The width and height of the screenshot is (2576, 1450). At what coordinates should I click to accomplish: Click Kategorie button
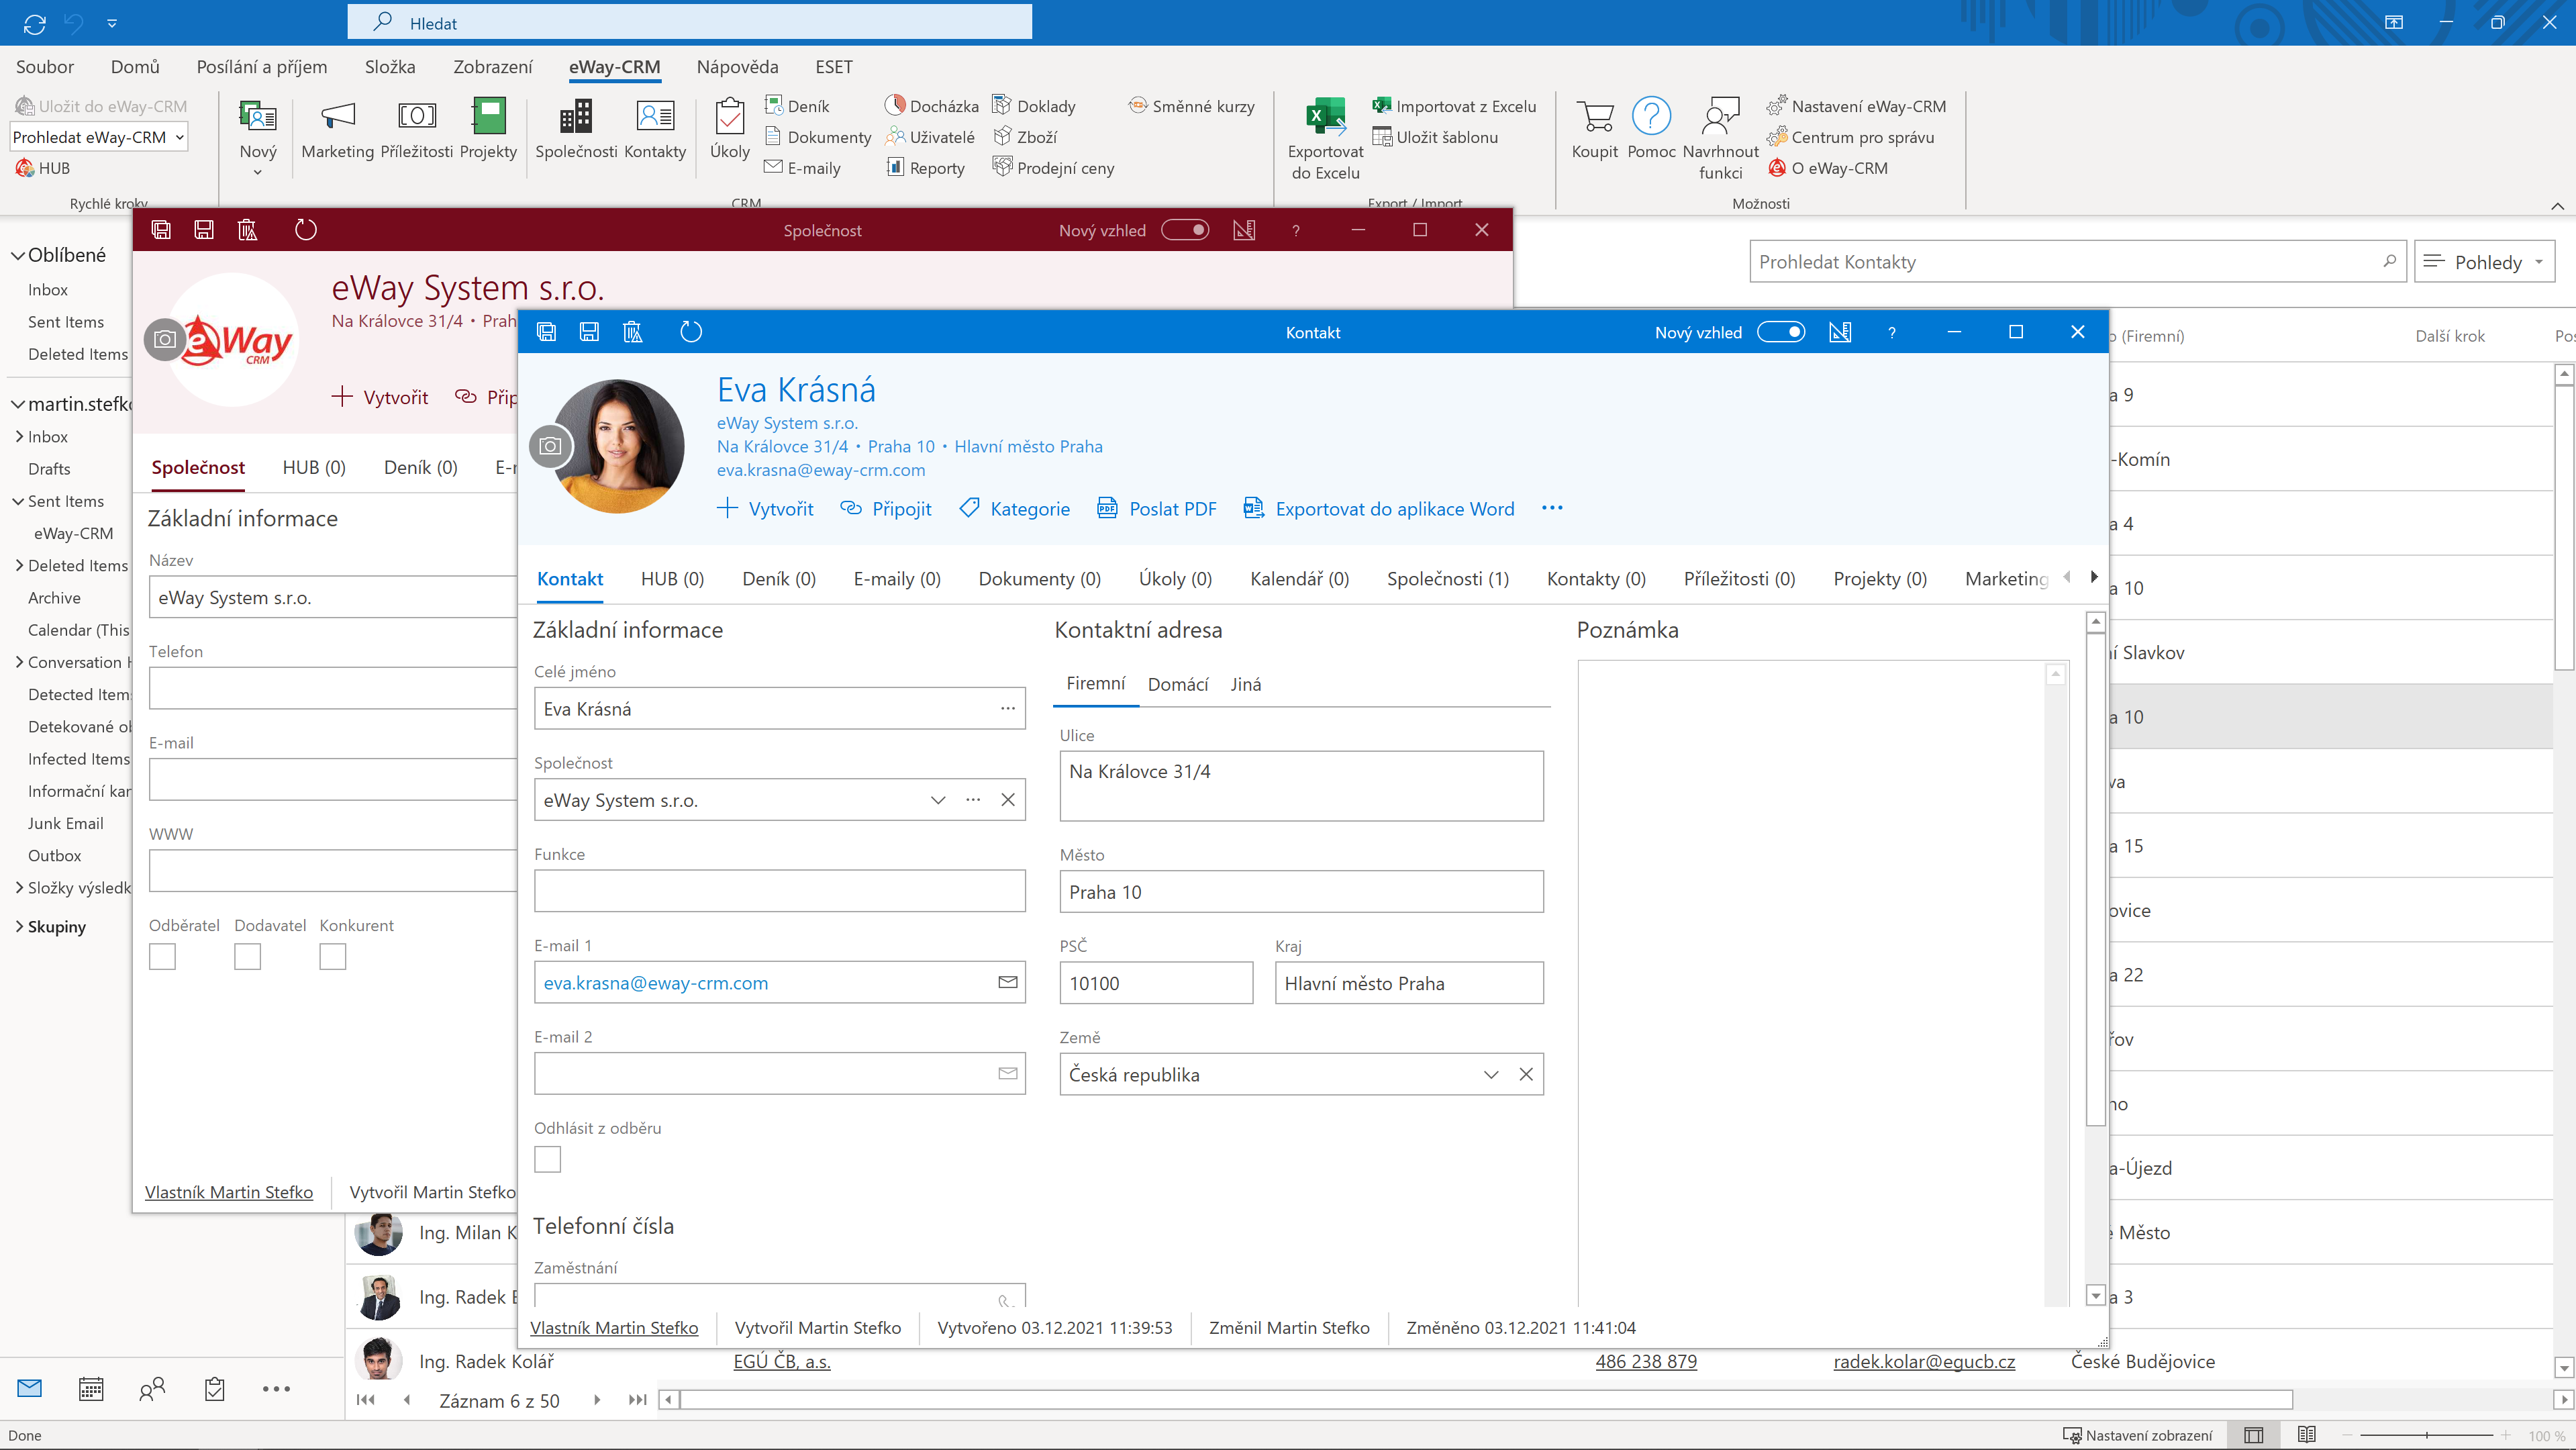click(x=1014, y=508)
